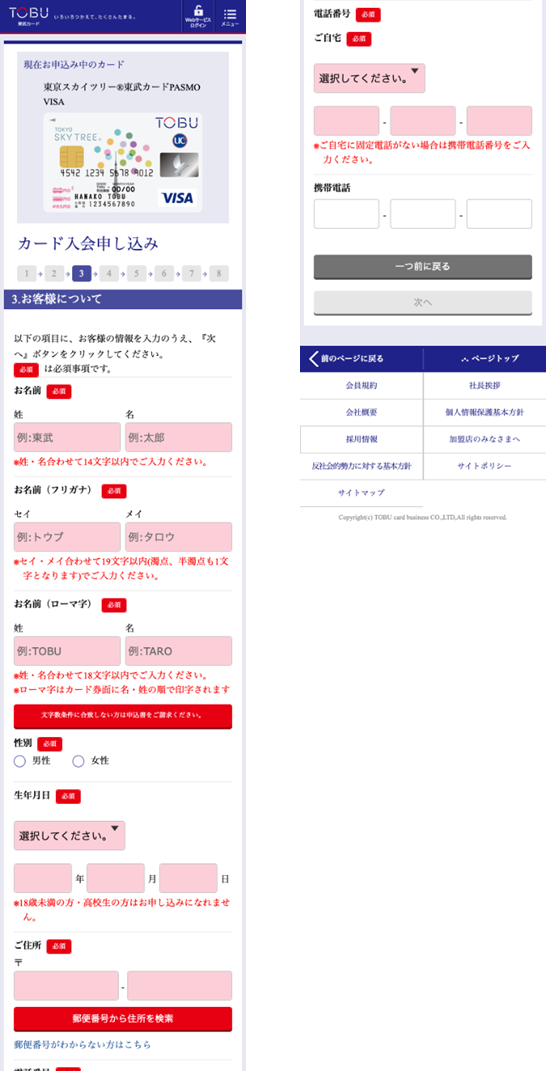Focus the last 携帯電話 number field
The width and height of the screenshot is (546, 1071).
(500, 214)
